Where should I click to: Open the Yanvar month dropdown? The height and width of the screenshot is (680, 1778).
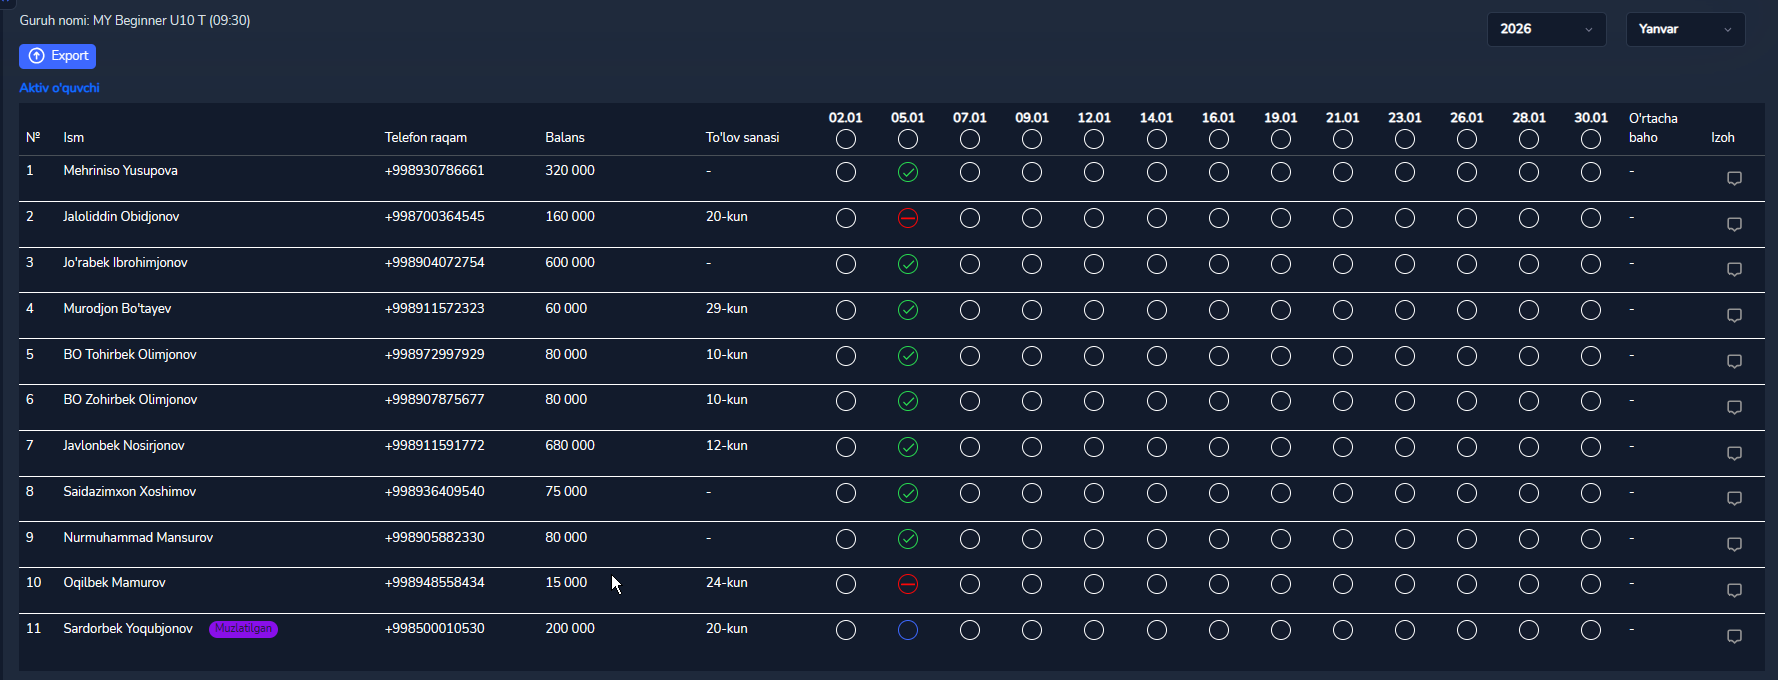click(1685, 29)
